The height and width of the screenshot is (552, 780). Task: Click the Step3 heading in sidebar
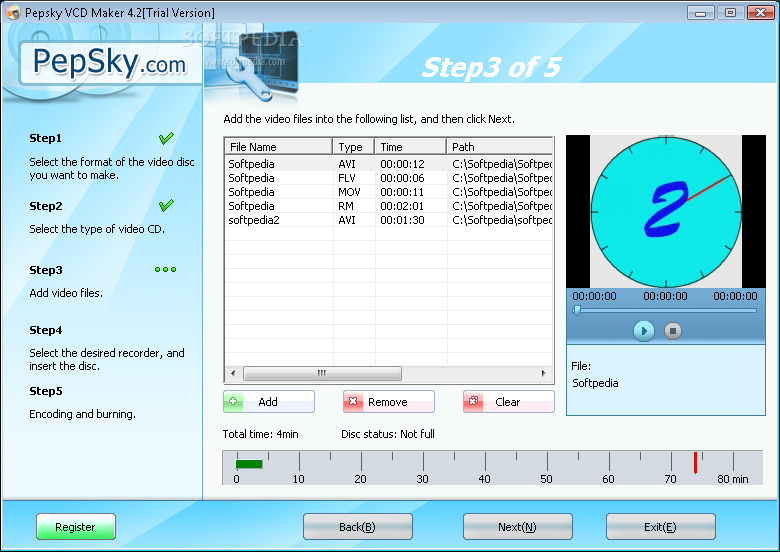tap(46, 270)
